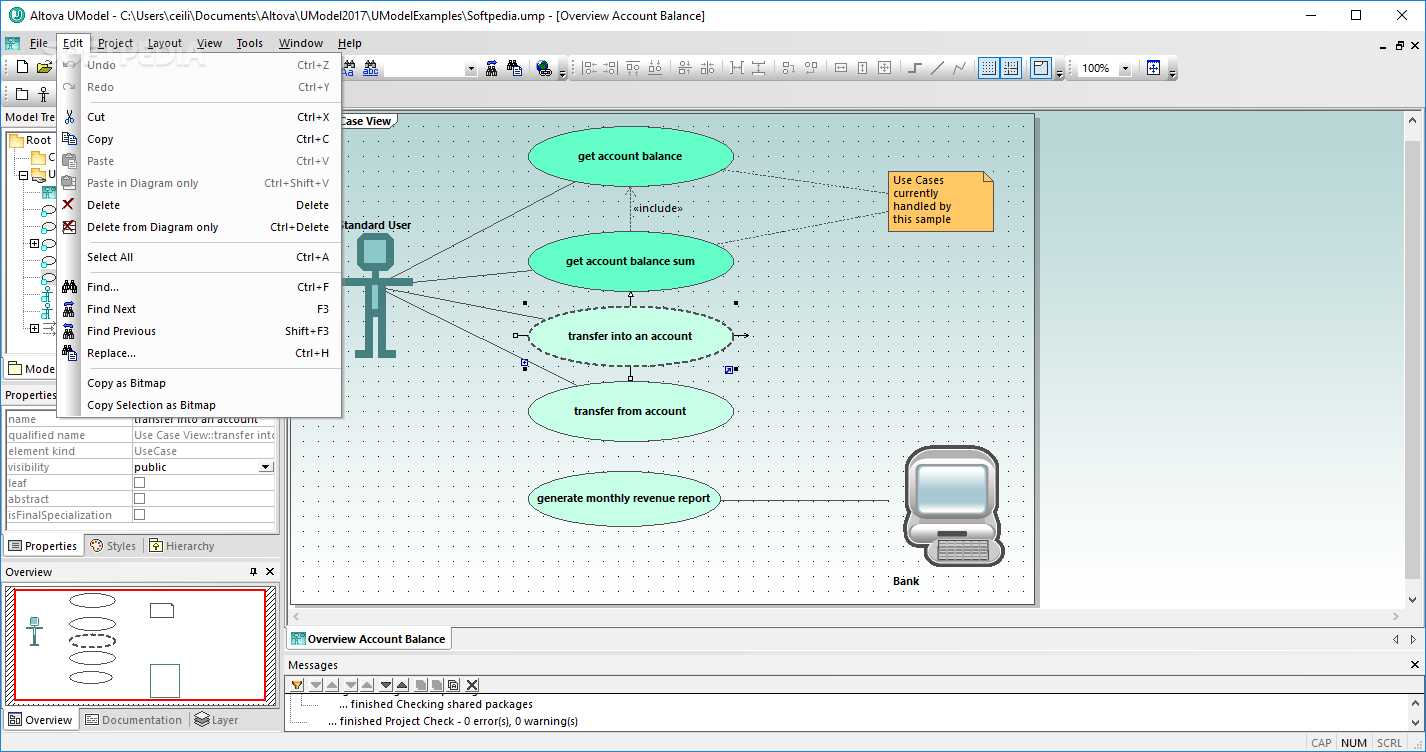1426x752 pixels.
Task: Choose Copy as Bitmap
Action: [199, 383]
